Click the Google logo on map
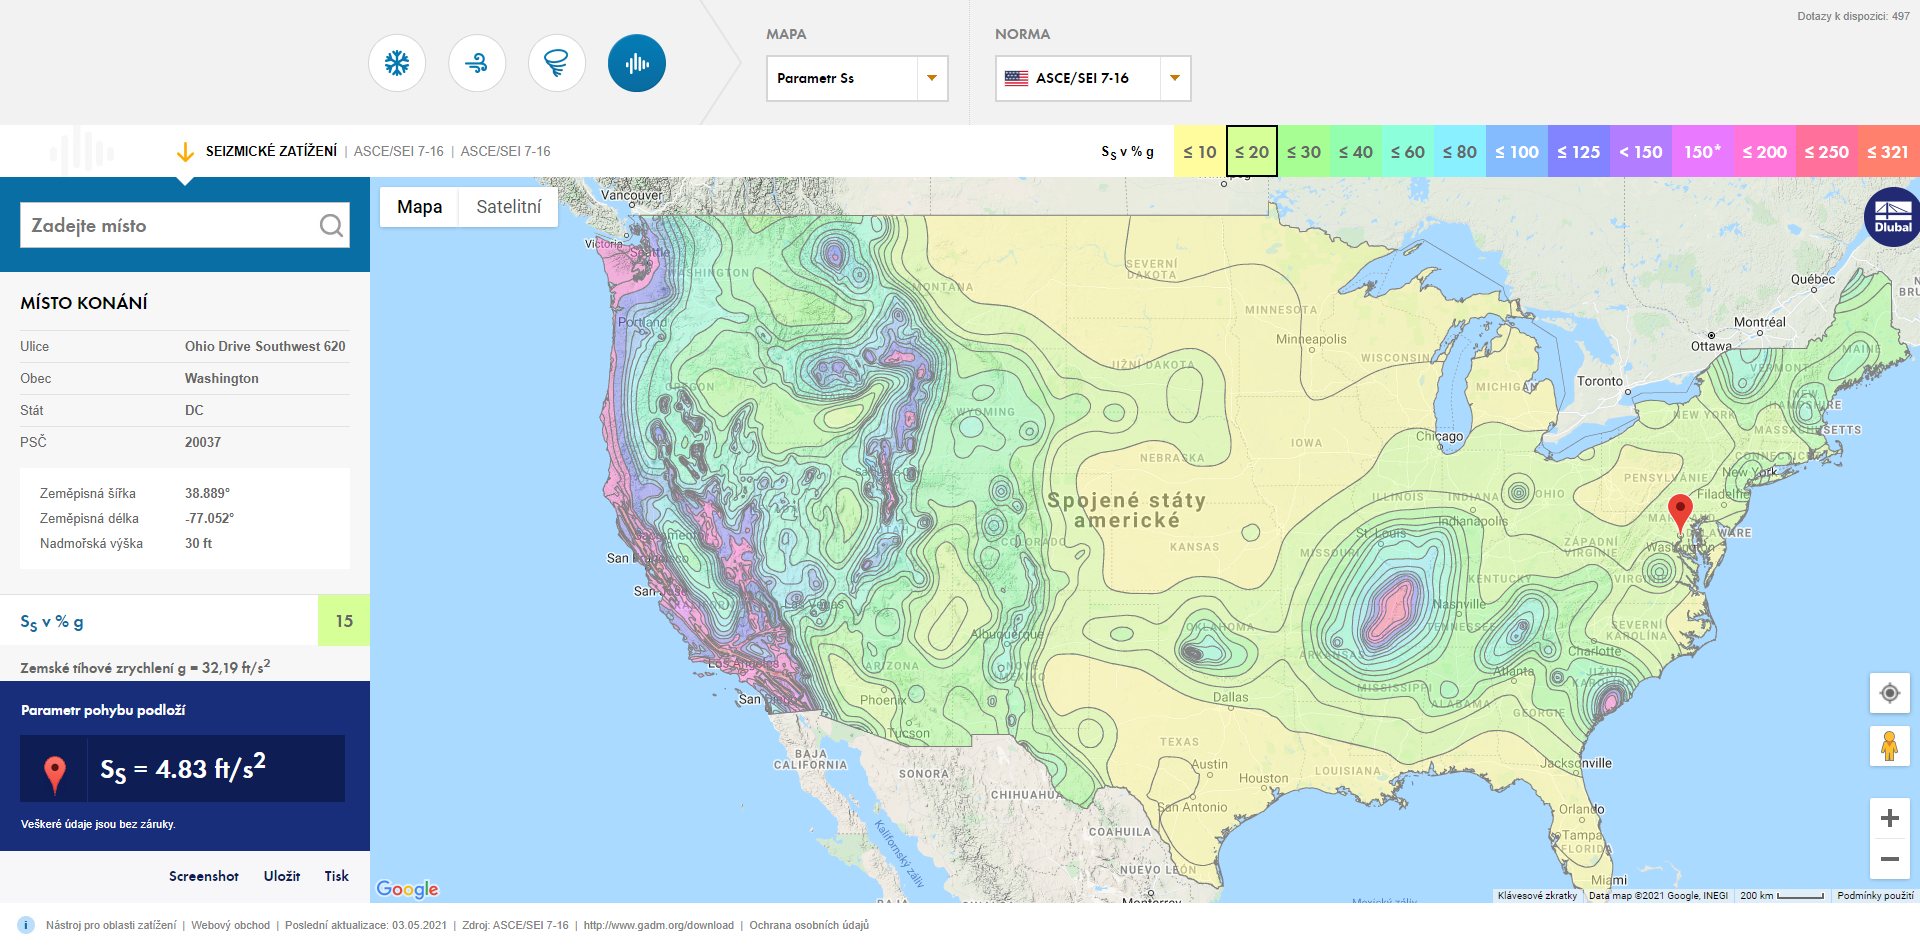1920x947 pixels. (x=407, y=889)
